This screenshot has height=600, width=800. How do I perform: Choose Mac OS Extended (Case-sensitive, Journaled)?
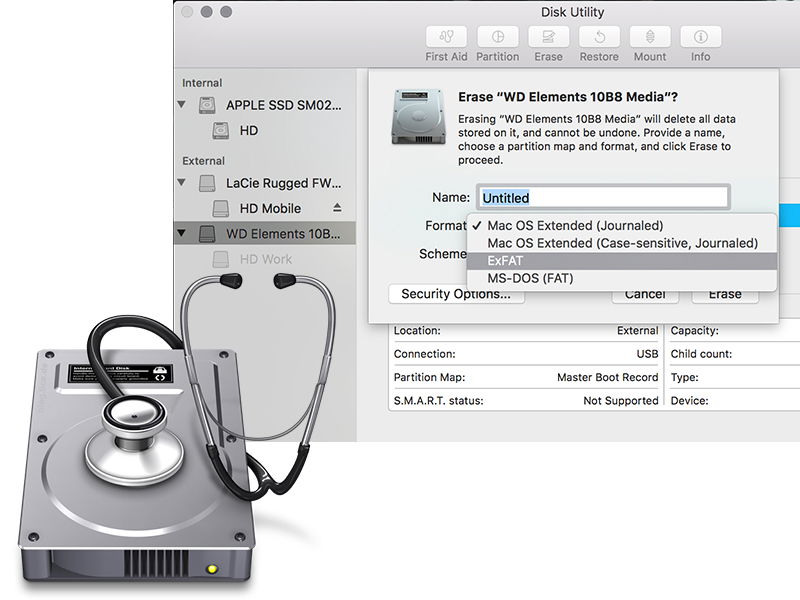tap(622, 243)
